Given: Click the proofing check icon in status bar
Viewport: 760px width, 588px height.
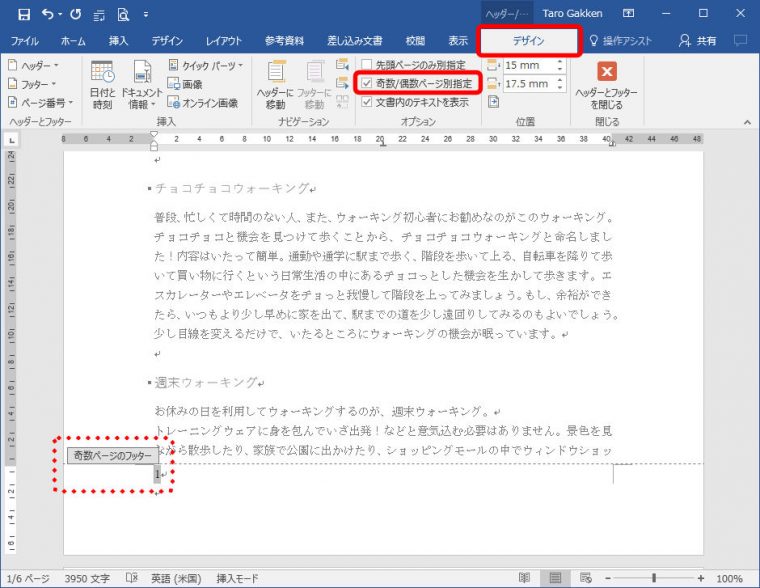Looking at the screenshot, I should coord(131,578).
